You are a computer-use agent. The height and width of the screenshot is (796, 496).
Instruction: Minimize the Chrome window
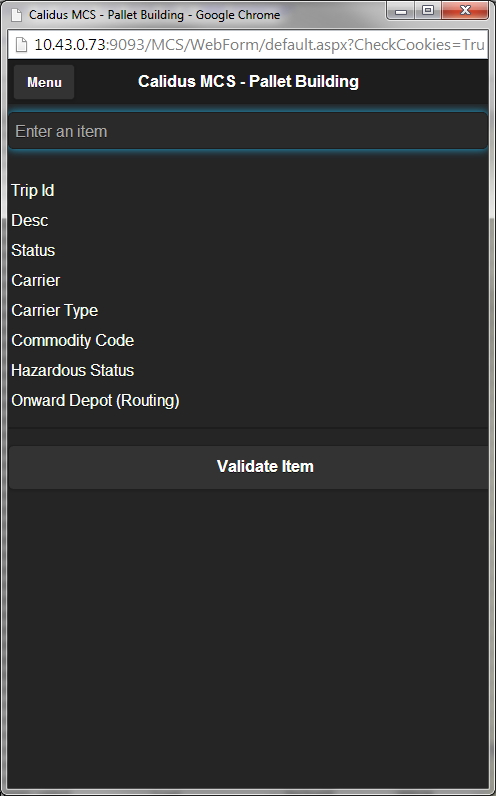point(401,10)
